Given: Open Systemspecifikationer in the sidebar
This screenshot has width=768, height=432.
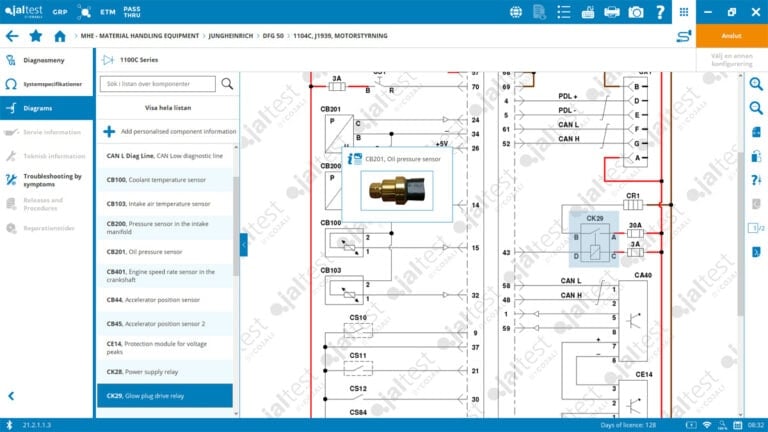Looking at the screenshot, I should (x=47, y=84).
